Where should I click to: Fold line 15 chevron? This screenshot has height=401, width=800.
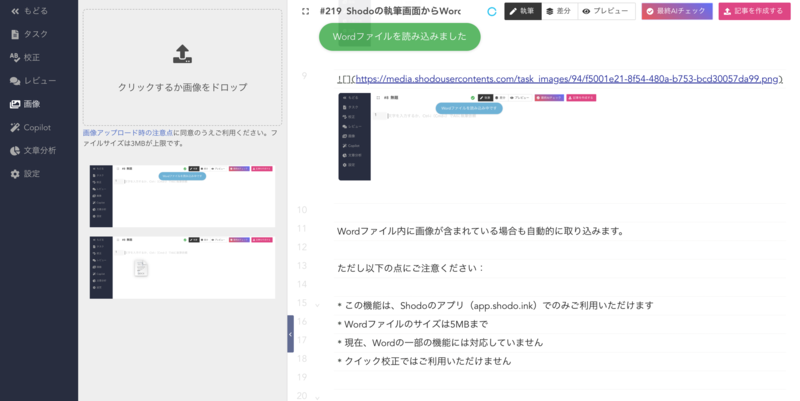pos(317,306)
